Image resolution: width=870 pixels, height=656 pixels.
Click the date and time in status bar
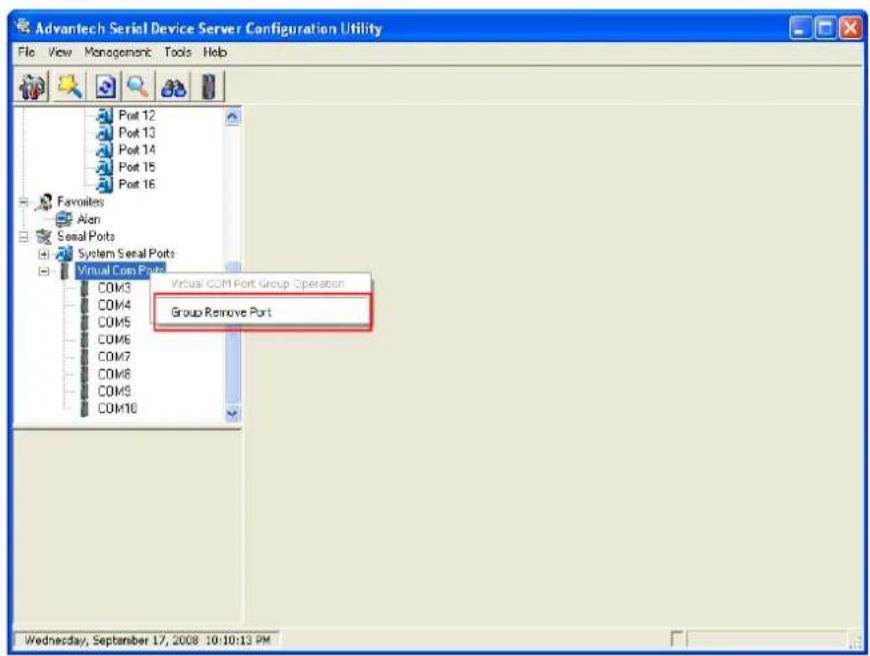tap(148, 640)
